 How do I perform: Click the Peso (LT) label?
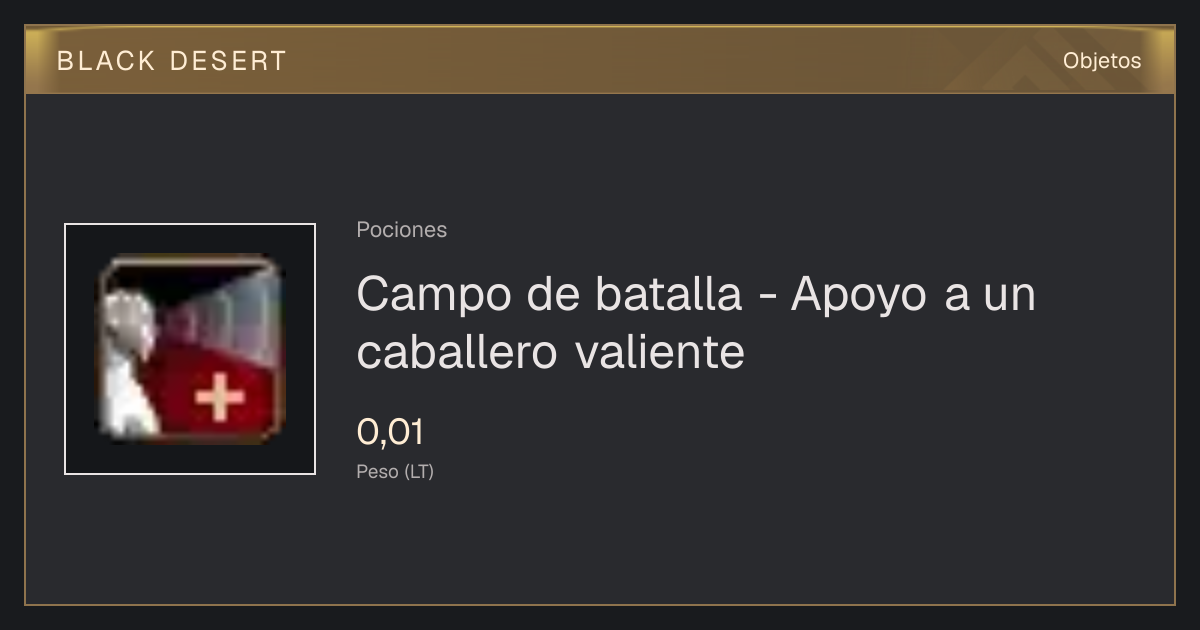(x=395, y=472)
